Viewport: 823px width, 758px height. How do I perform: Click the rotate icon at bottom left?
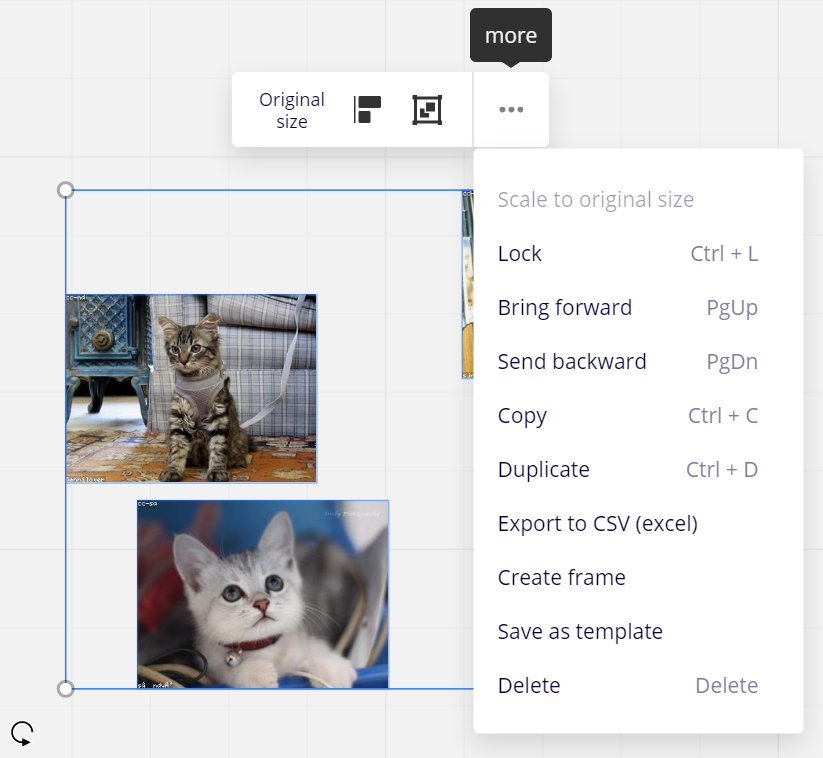(x=22, y=734)
